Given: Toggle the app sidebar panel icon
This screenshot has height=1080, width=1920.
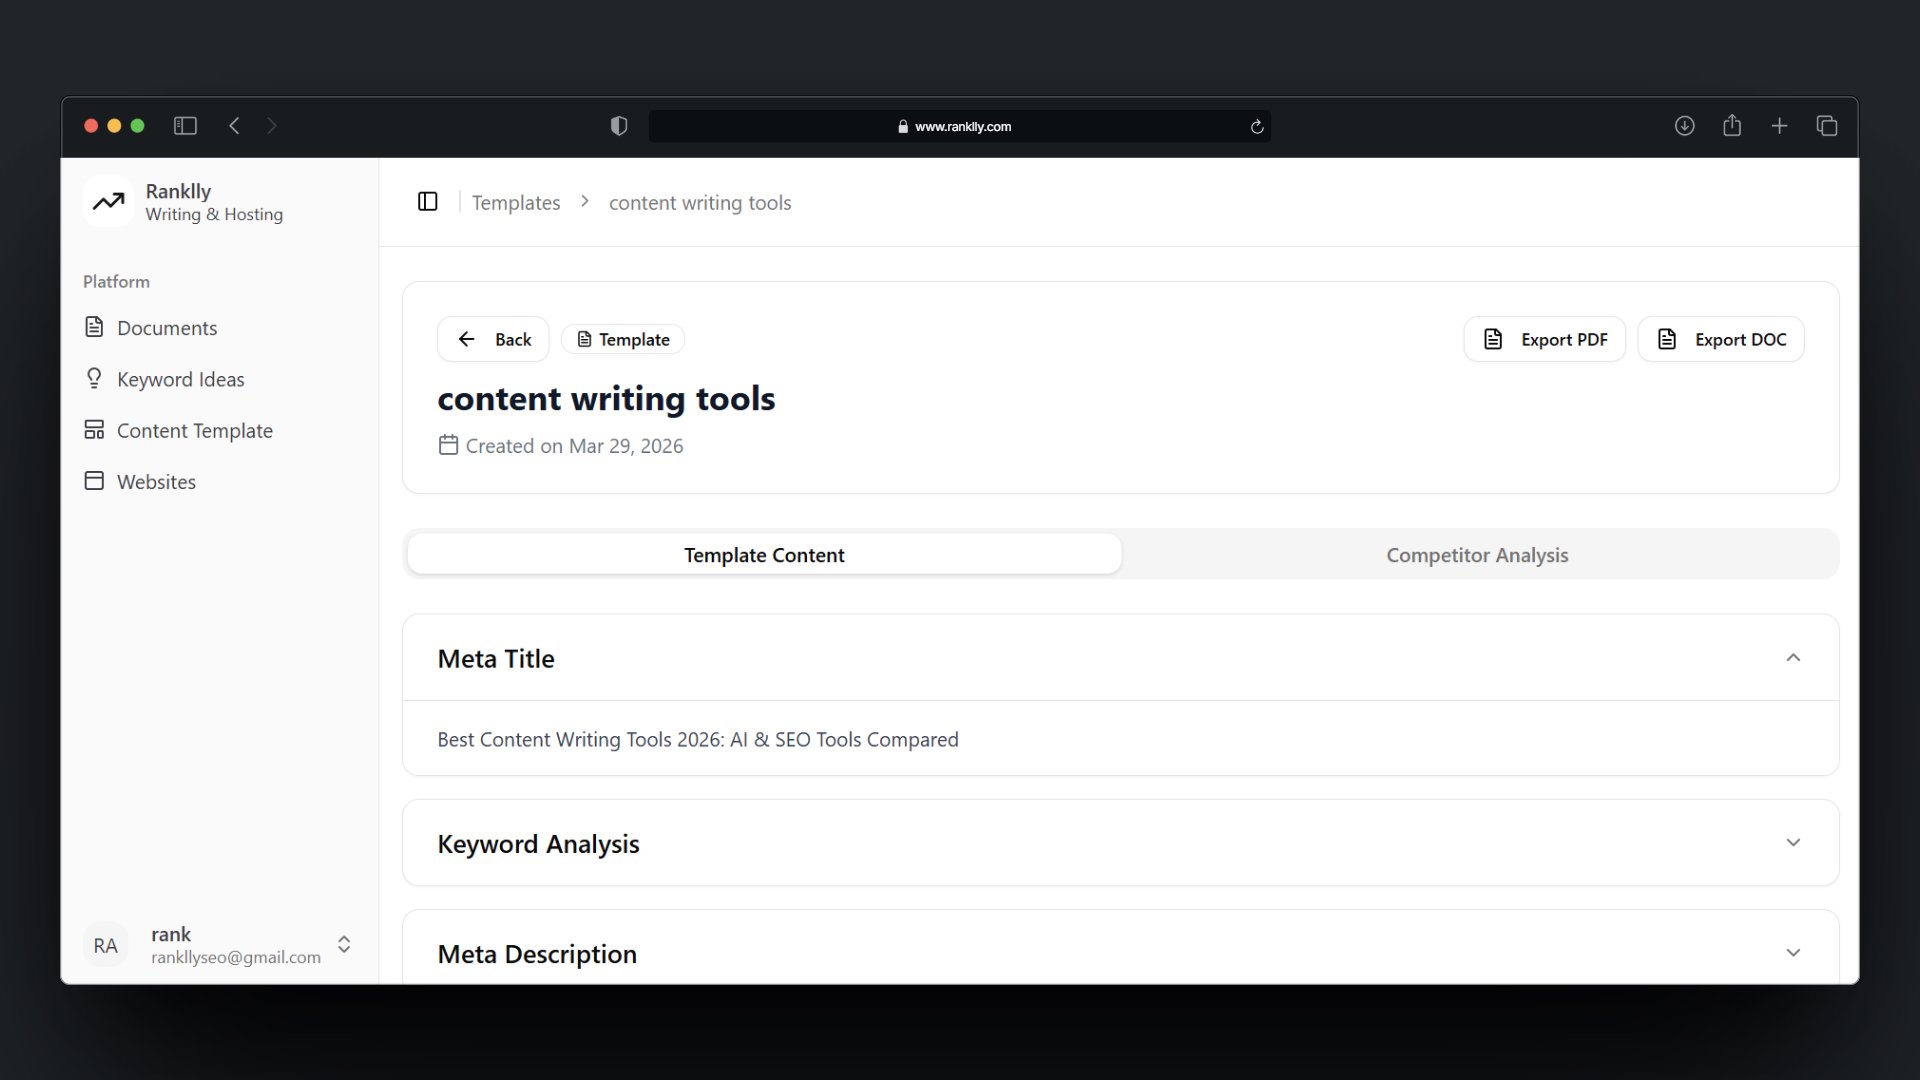Looking at the screenshot, I should pos(428,202).
